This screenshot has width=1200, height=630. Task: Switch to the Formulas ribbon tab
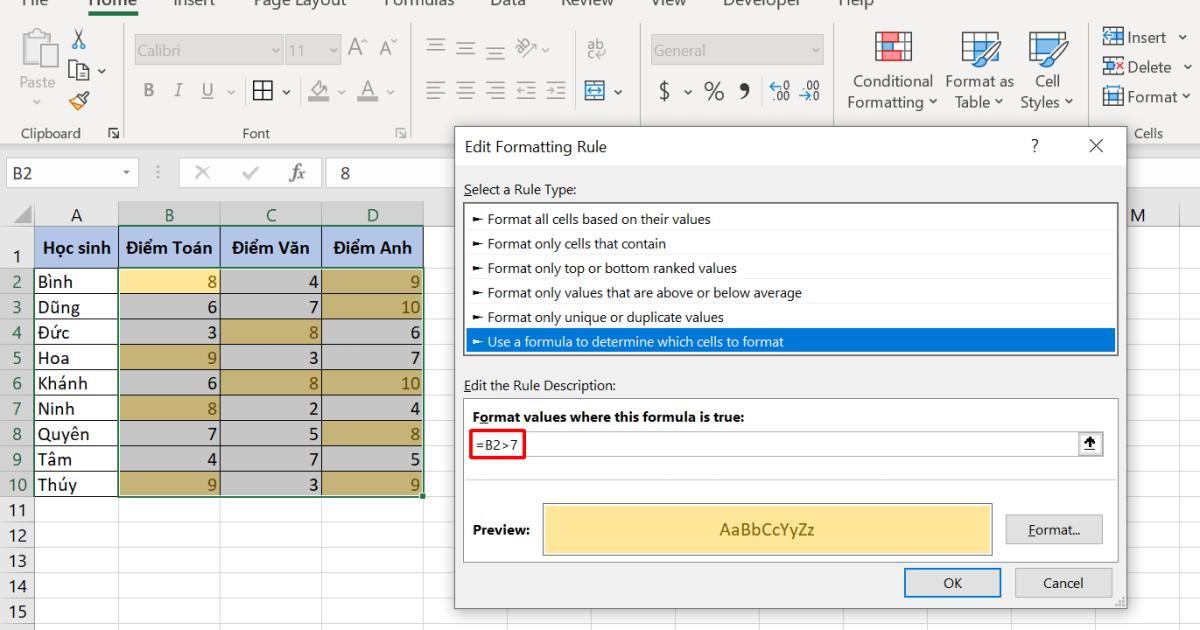coord(419,5)
